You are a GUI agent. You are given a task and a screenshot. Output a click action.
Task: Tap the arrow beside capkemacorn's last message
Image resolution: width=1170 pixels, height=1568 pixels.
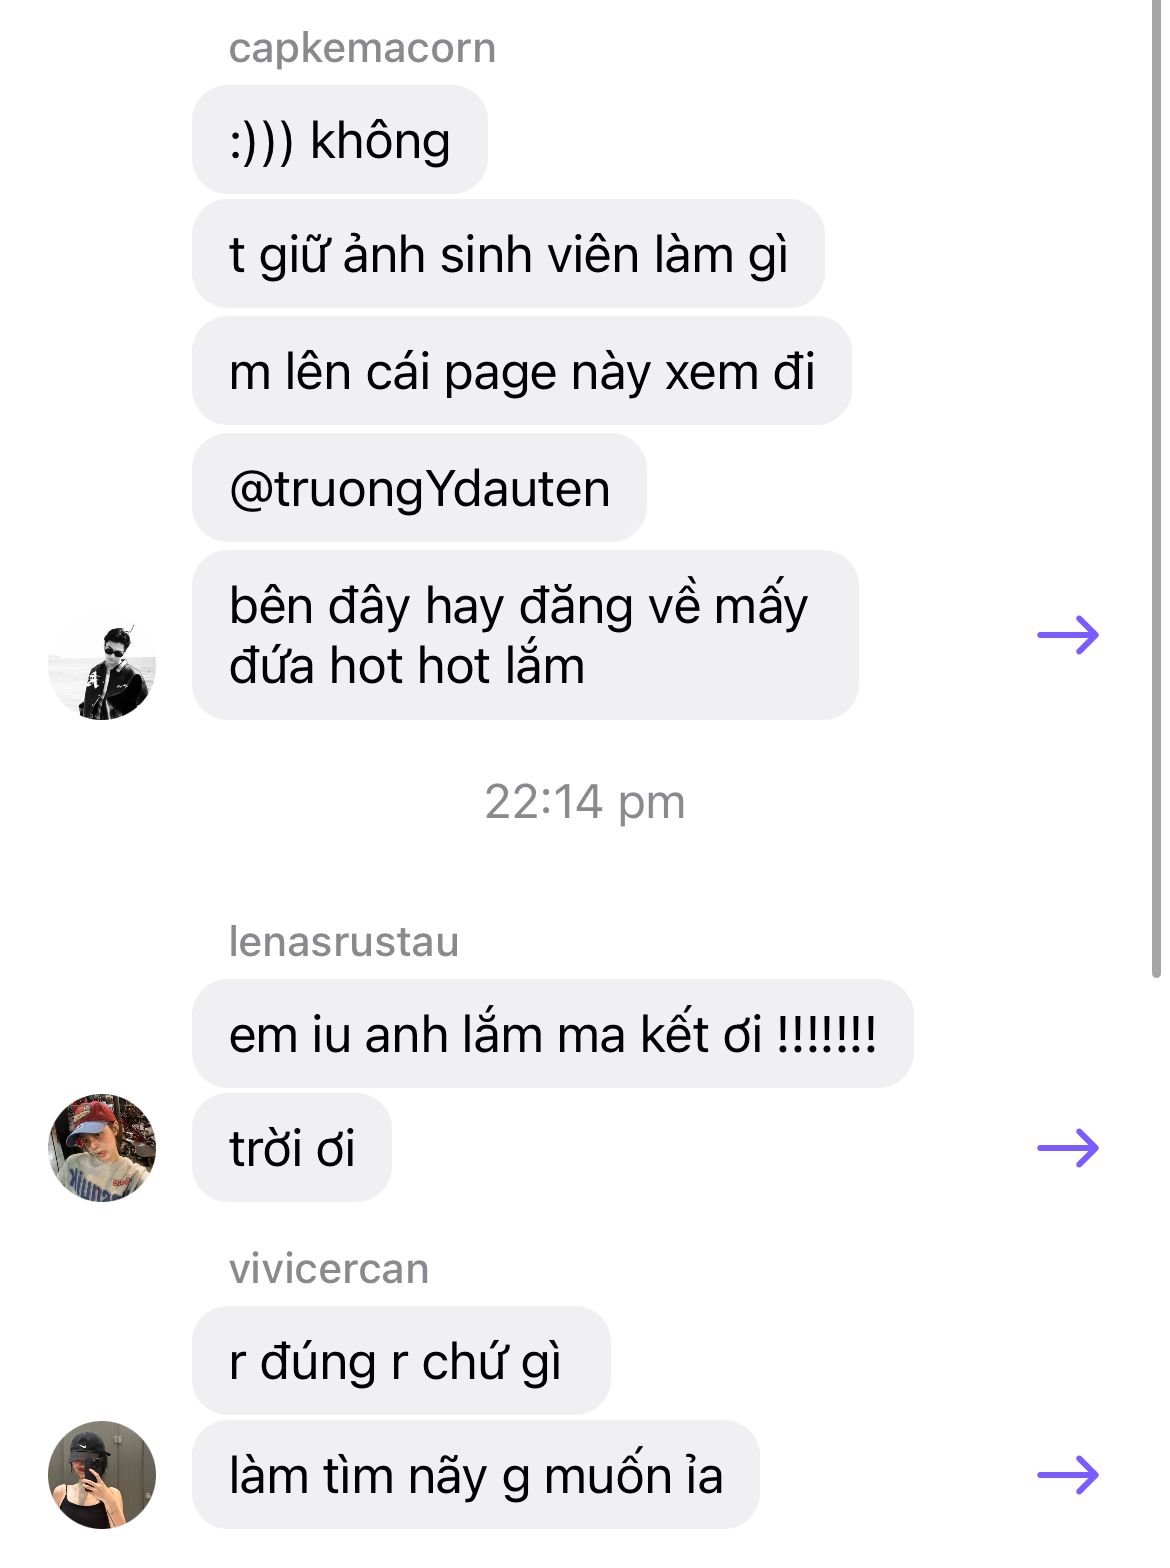[1068, 635]
